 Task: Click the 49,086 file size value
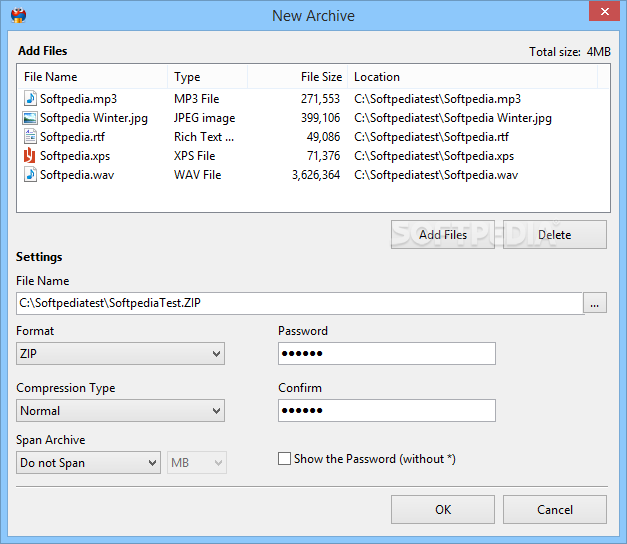pyautogui.click(x=323, y=137)
